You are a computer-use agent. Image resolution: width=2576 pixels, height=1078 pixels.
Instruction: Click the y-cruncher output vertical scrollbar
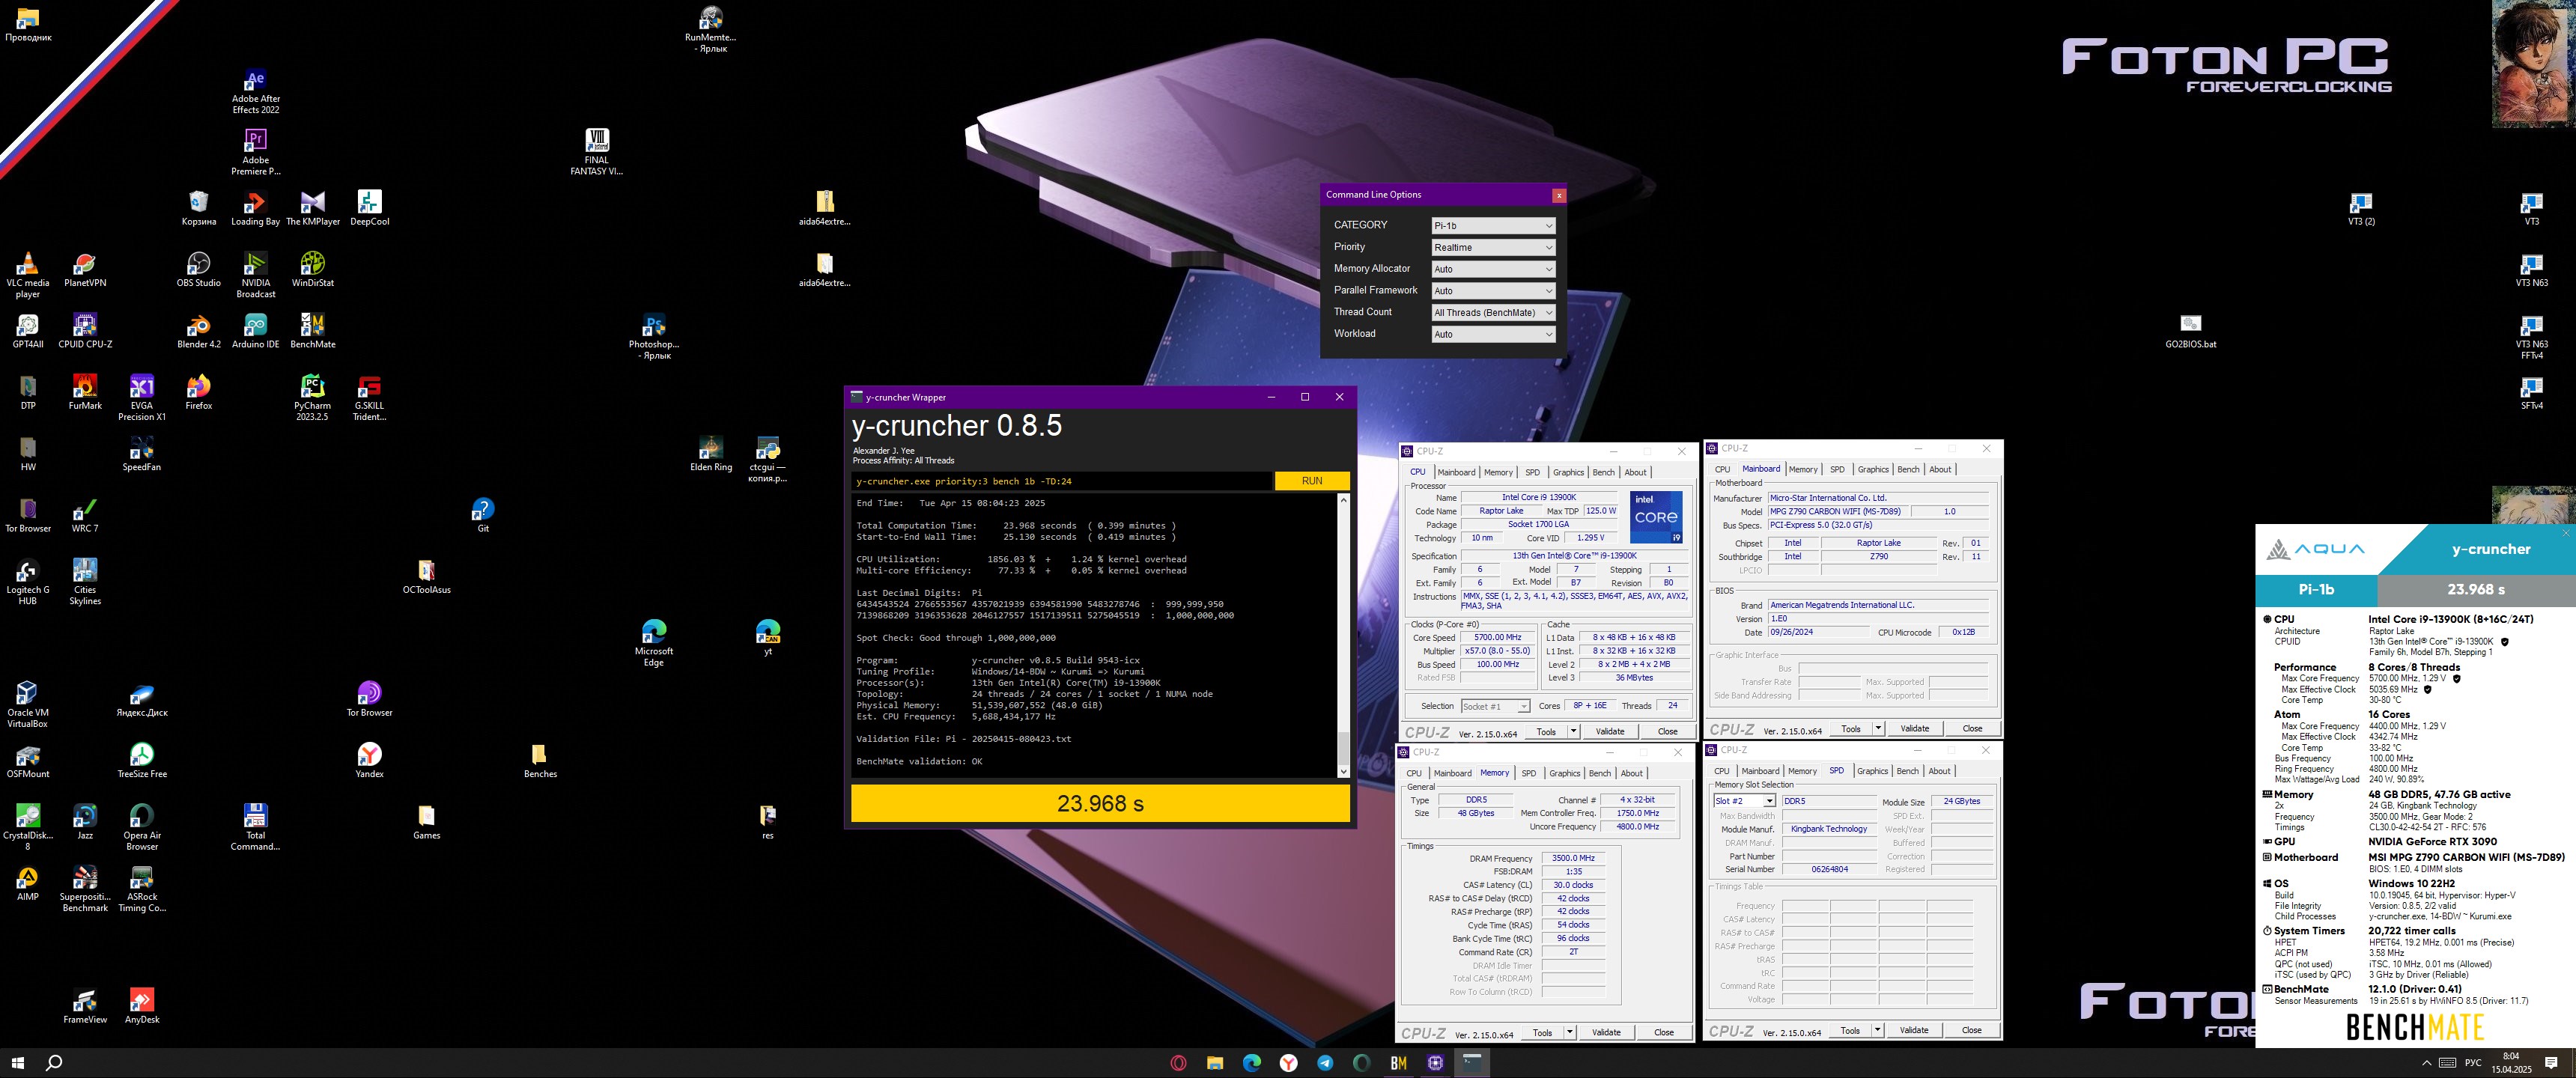[1343, 746]
